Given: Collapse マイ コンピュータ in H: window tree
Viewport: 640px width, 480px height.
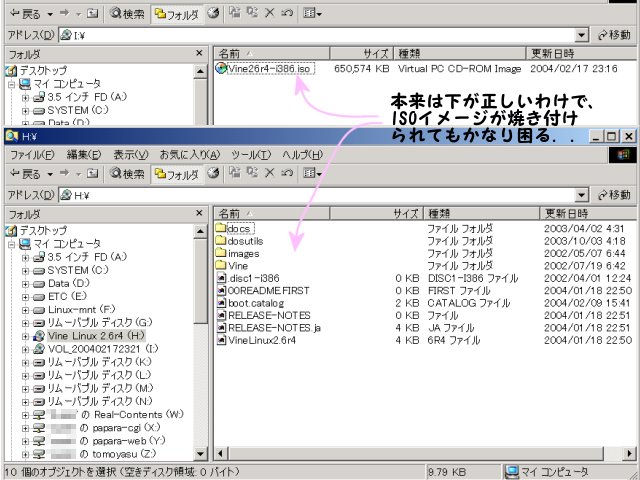Looking at the screenshot, I should [12, 244].
